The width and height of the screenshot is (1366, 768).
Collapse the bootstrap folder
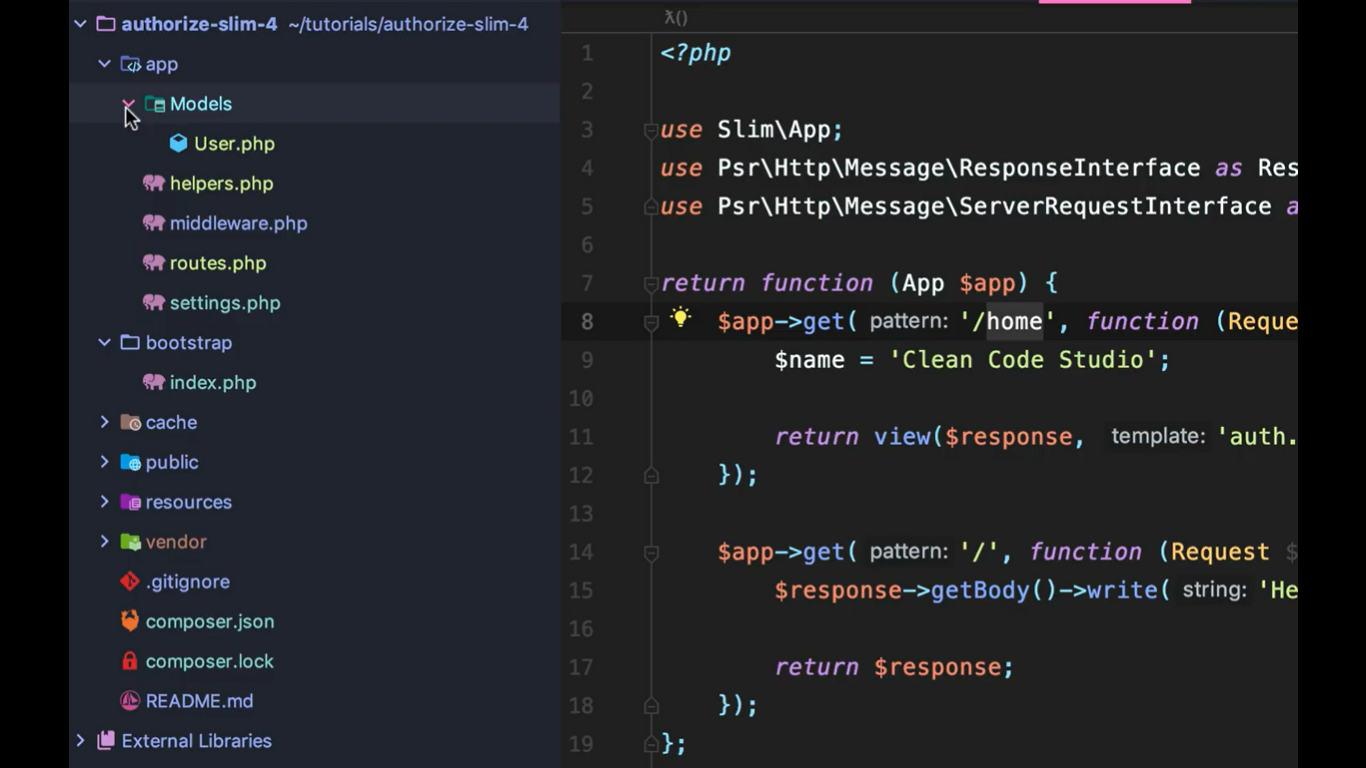(x=104, y=342)
